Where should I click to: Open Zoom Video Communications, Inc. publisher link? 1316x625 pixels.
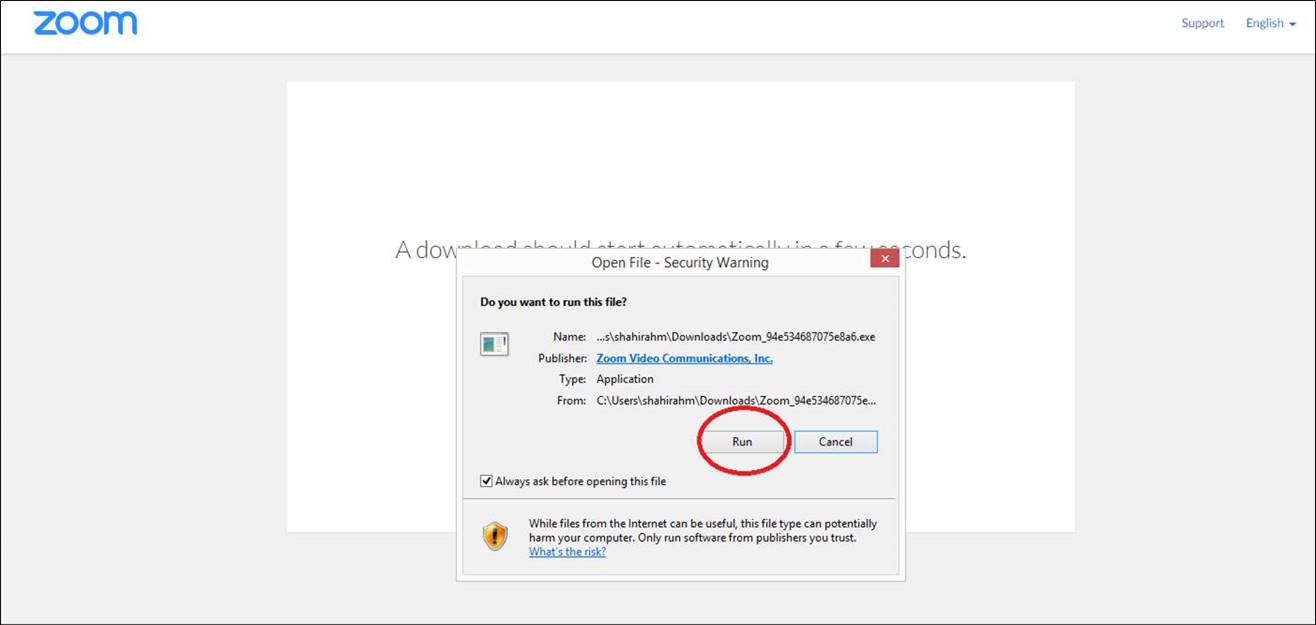click(684, 358)
